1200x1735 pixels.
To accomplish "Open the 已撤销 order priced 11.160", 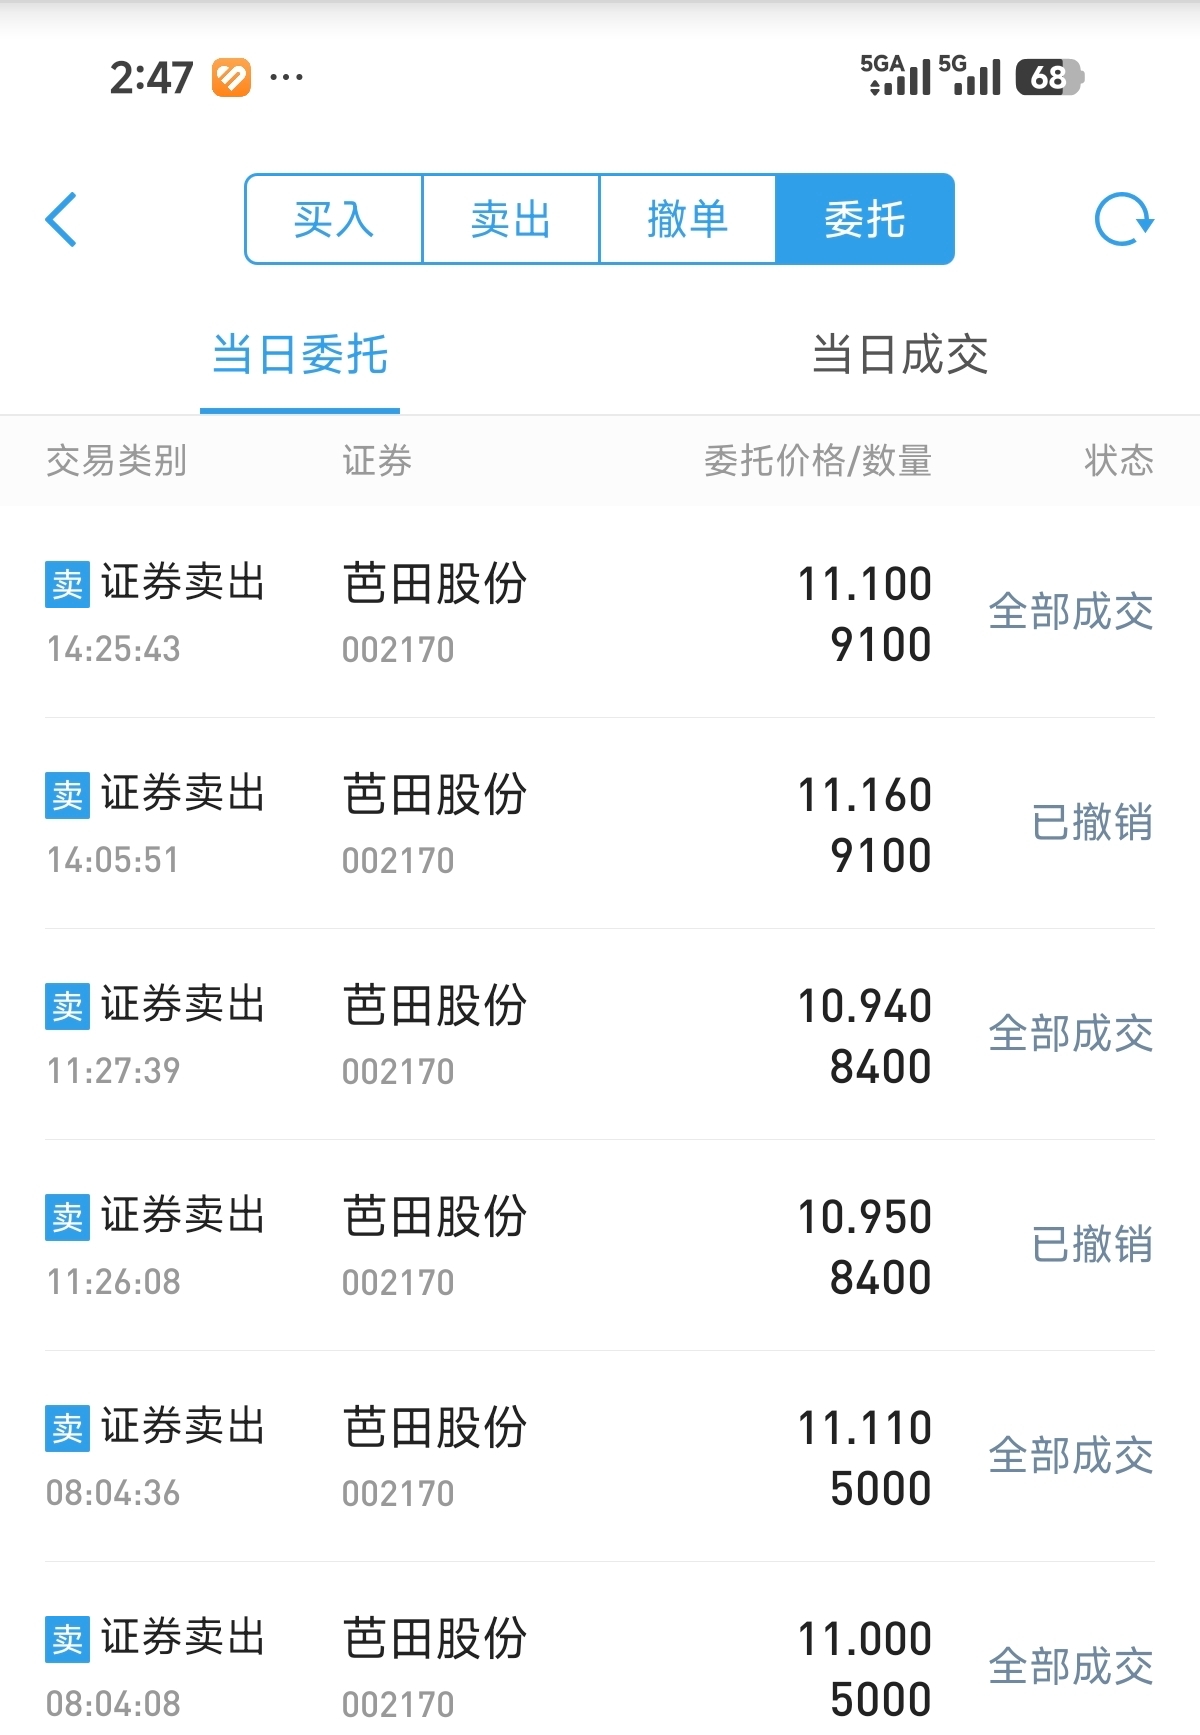I will [x=600, y=823].
